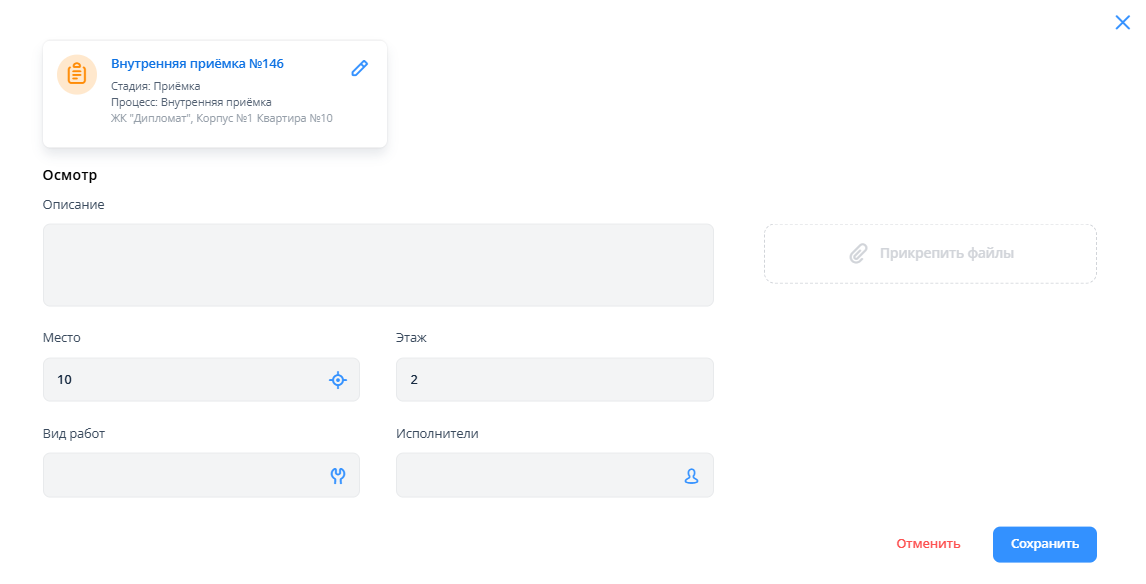
Task: Click into the Место field showing 10
Action: 185,380
